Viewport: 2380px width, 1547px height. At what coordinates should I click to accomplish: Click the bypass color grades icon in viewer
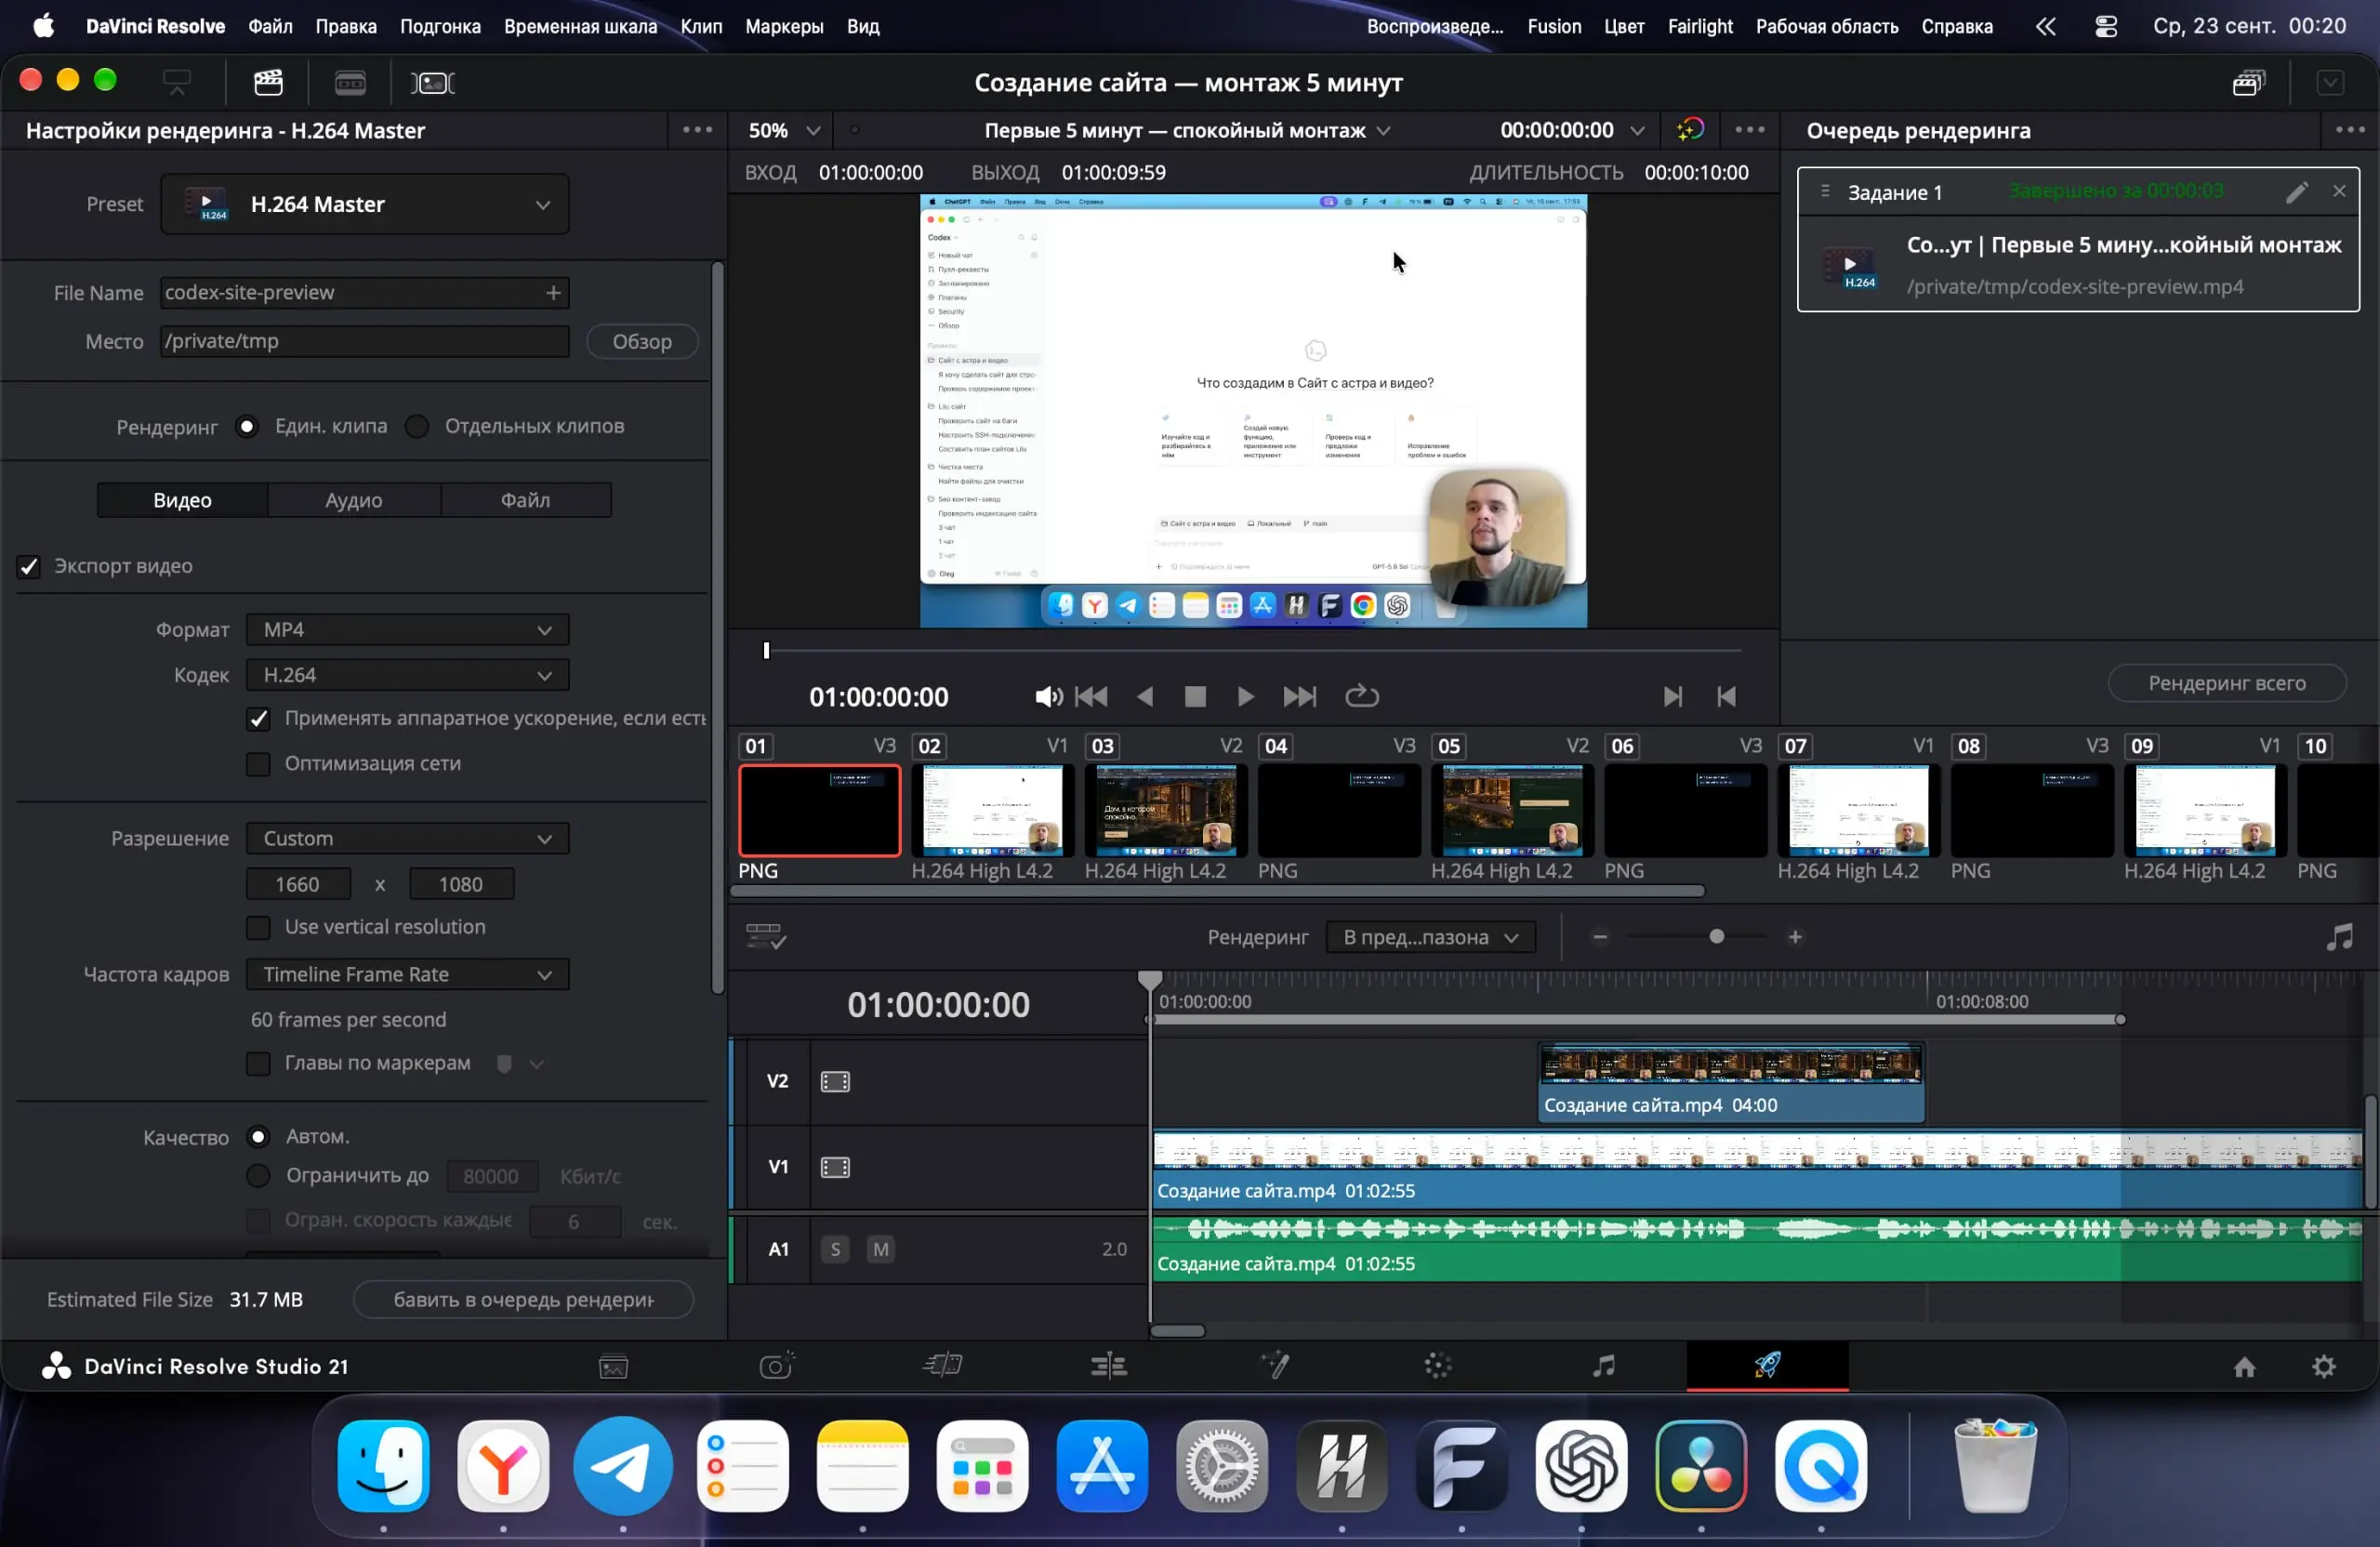coord(1690,129)
